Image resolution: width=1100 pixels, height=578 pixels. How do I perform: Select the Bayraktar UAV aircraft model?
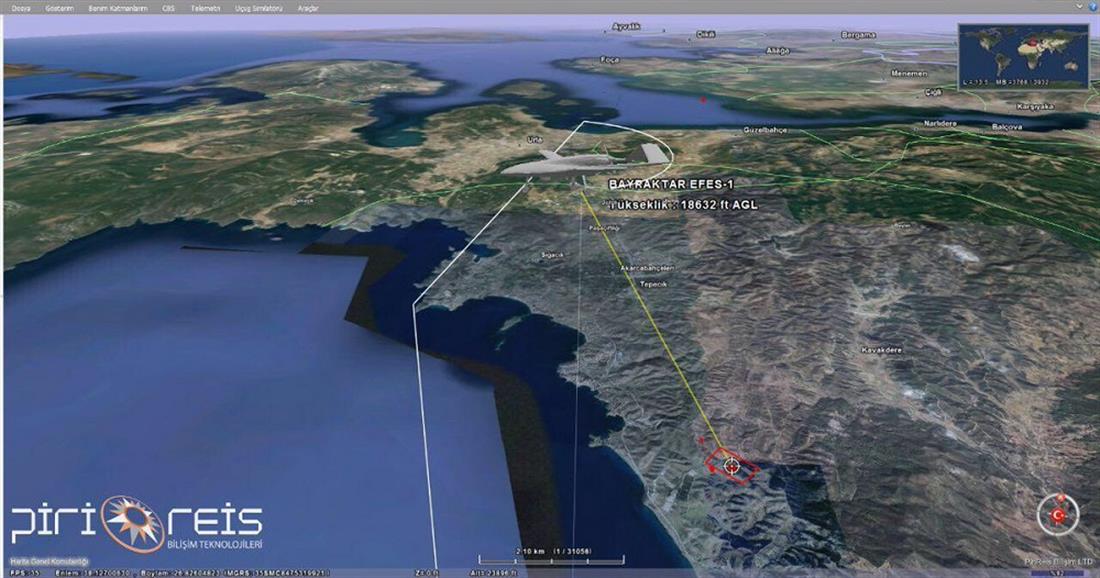588,162
